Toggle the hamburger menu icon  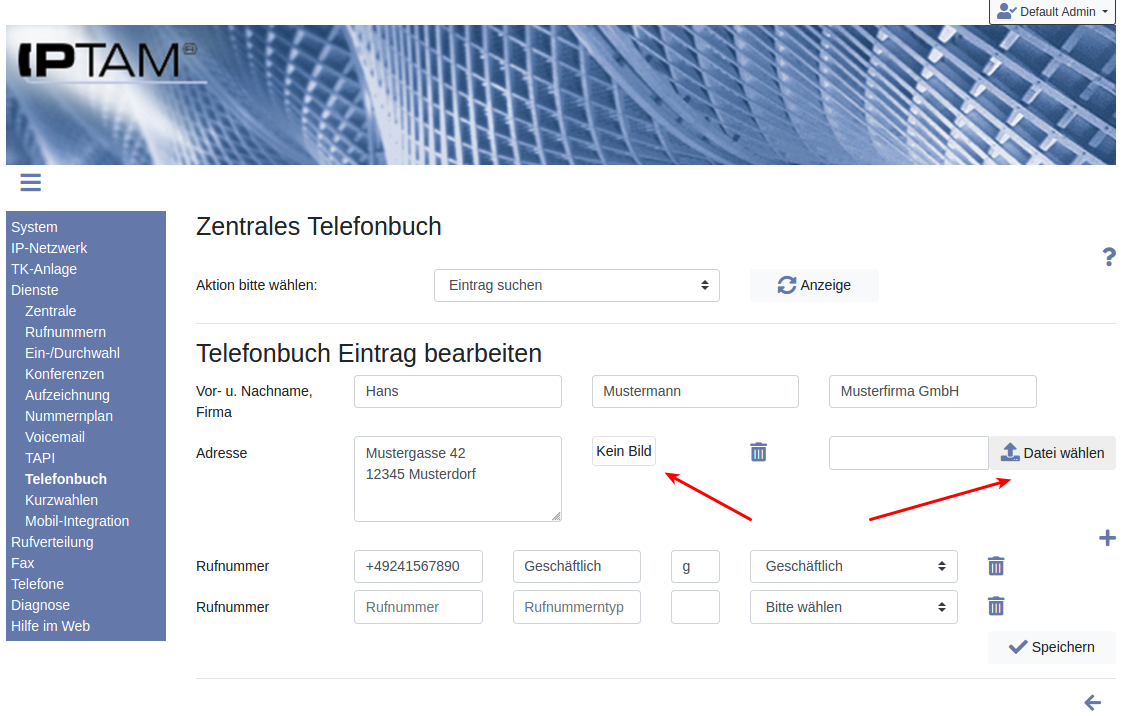(x=30, y=182)
